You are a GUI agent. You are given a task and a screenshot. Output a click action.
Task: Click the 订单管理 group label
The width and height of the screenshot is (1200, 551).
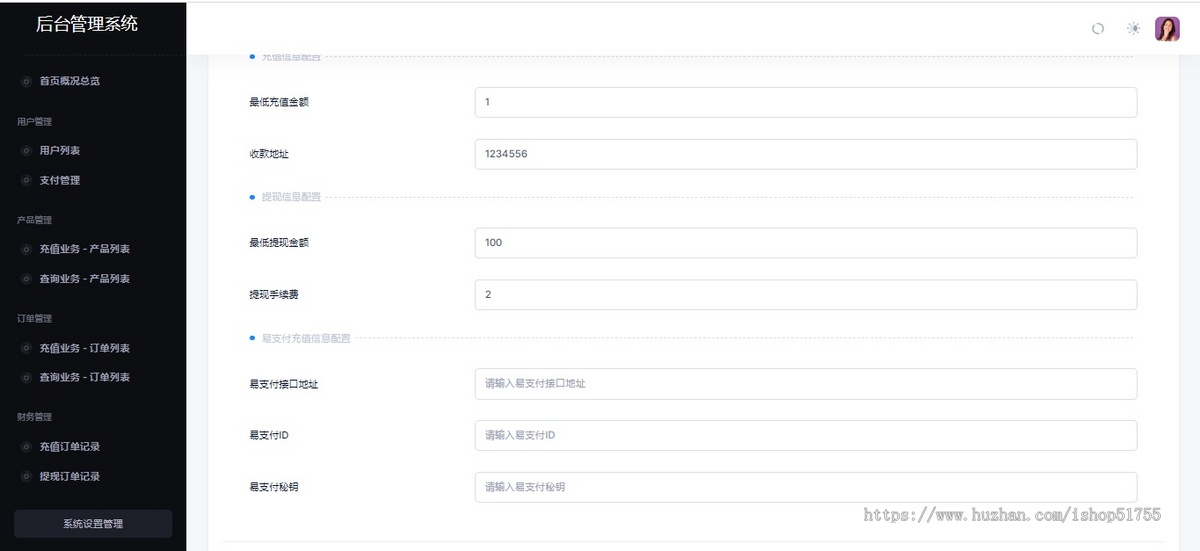coord(34,319)
